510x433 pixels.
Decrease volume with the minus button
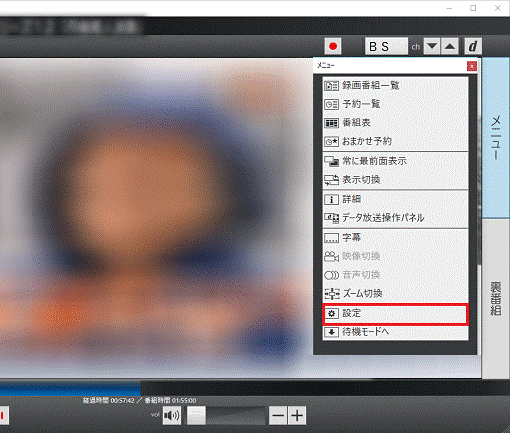click(x=278, y=415)
